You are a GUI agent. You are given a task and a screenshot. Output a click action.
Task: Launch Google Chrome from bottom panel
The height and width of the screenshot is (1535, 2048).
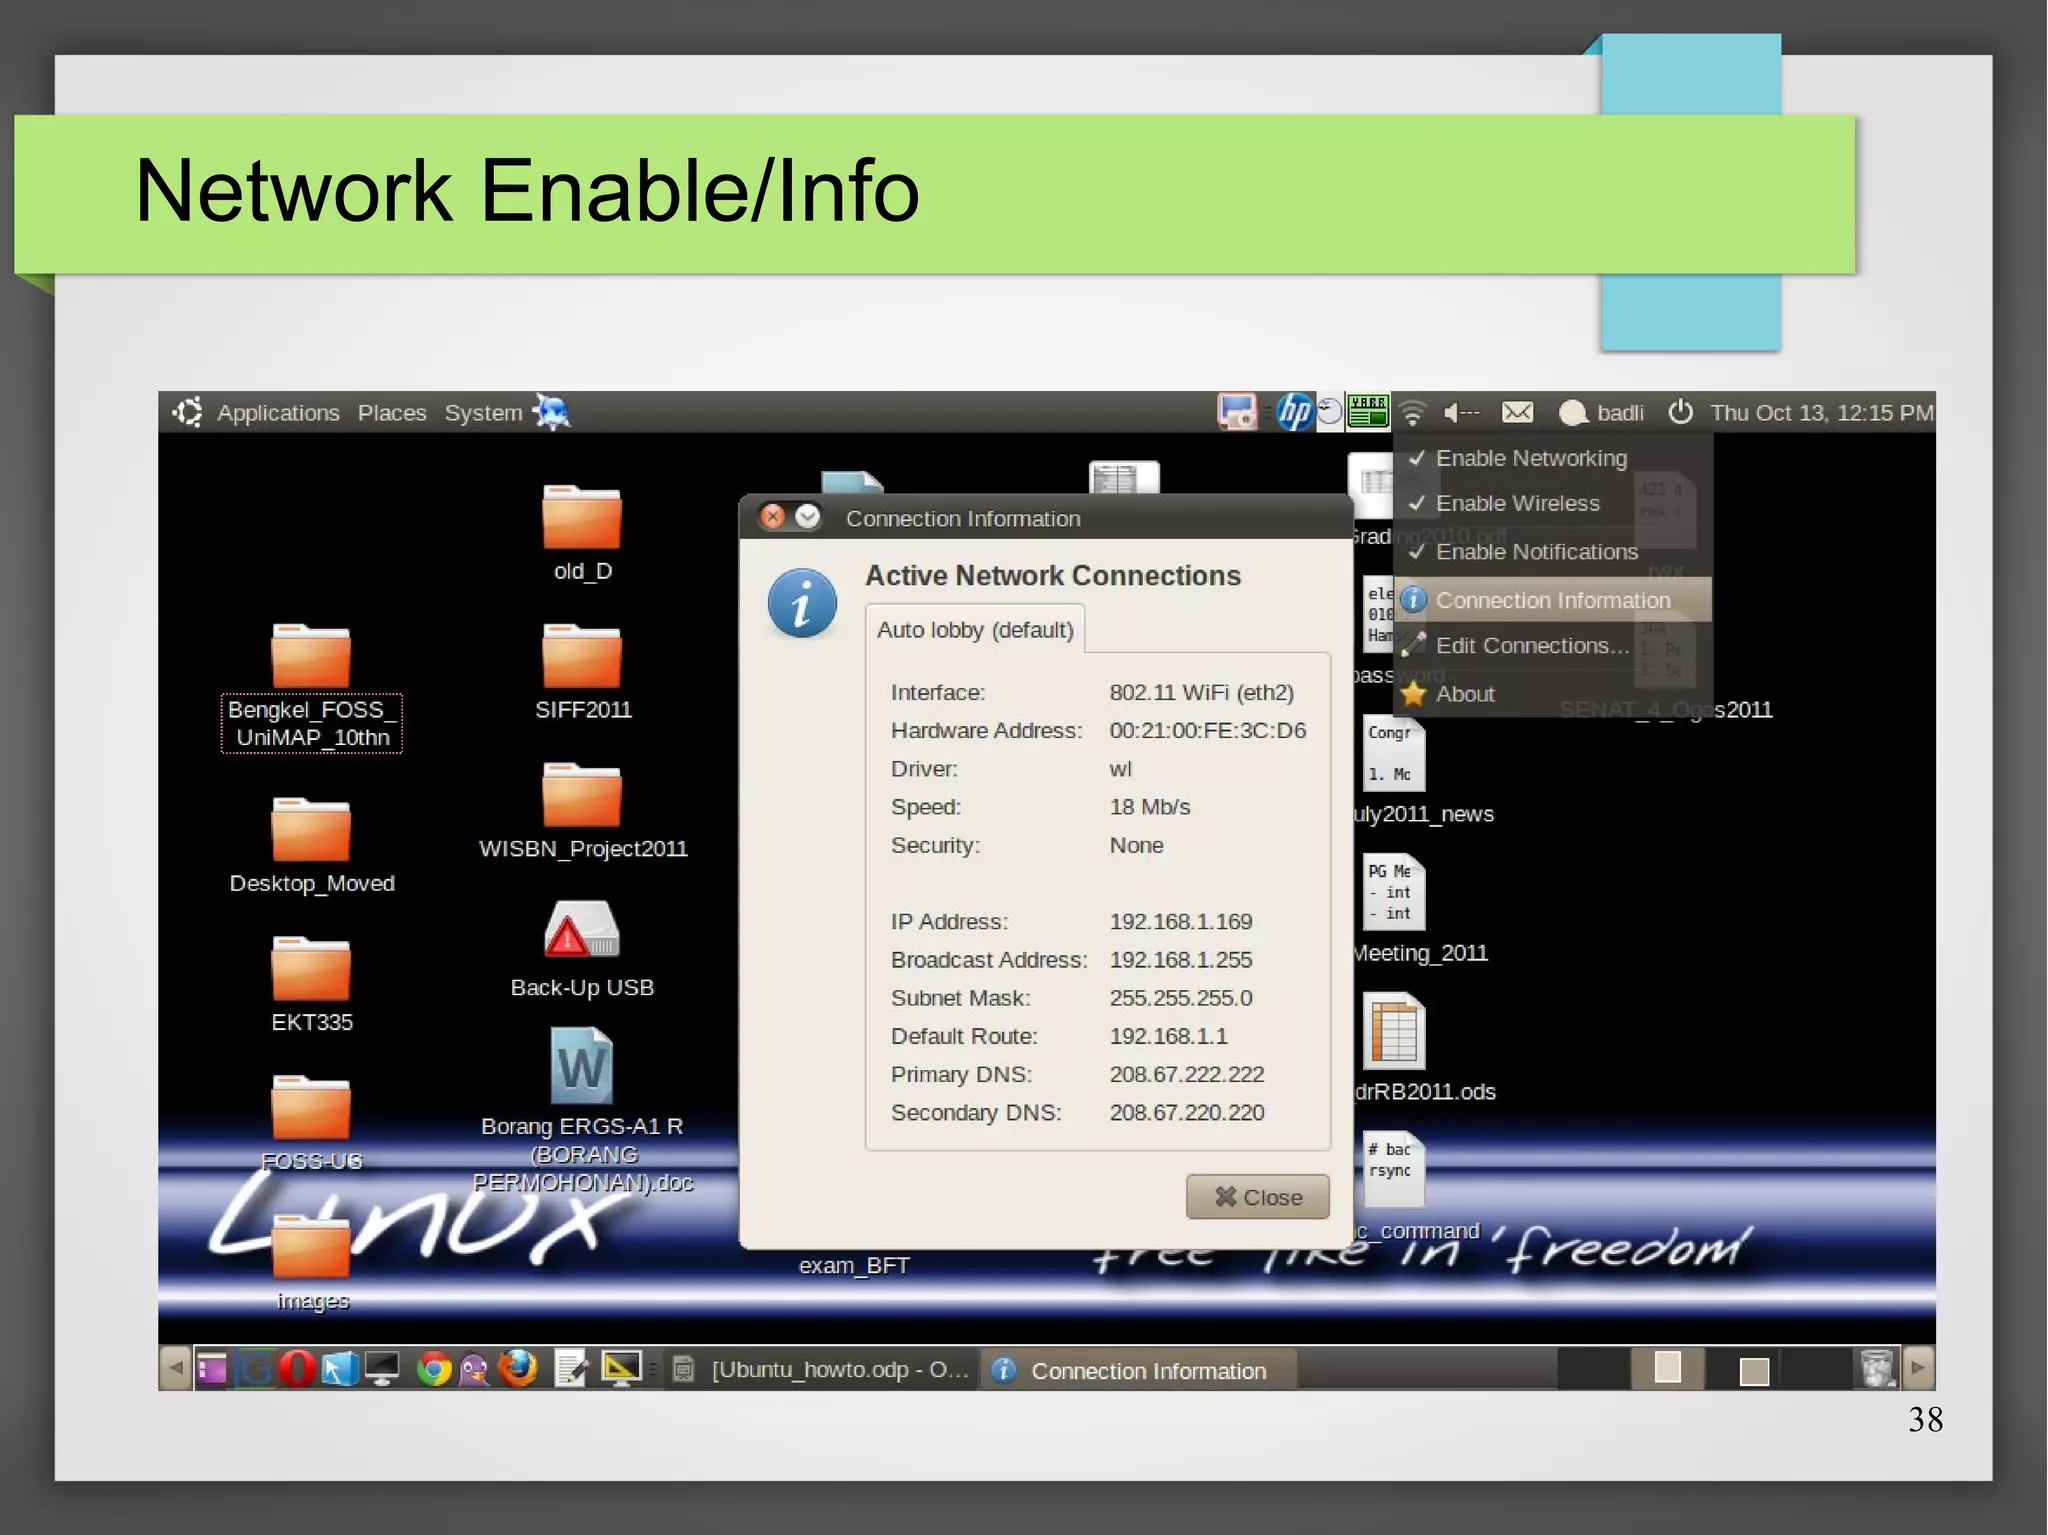434,1368
